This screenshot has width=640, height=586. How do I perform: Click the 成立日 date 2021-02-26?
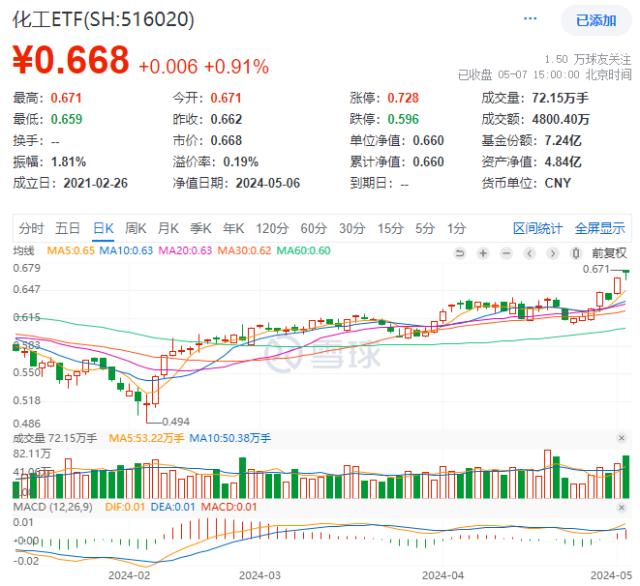click(x=96, y=183)
